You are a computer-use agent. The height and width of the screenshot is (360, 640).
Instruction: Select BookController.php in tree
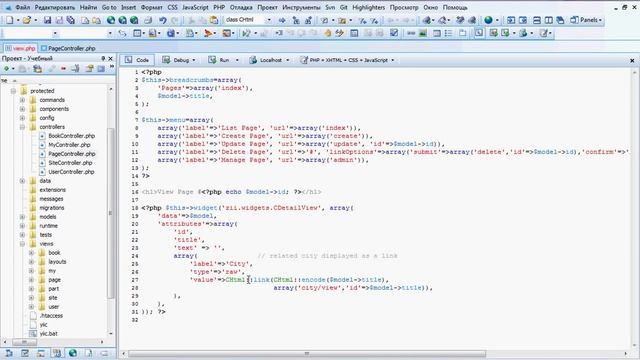71,136
